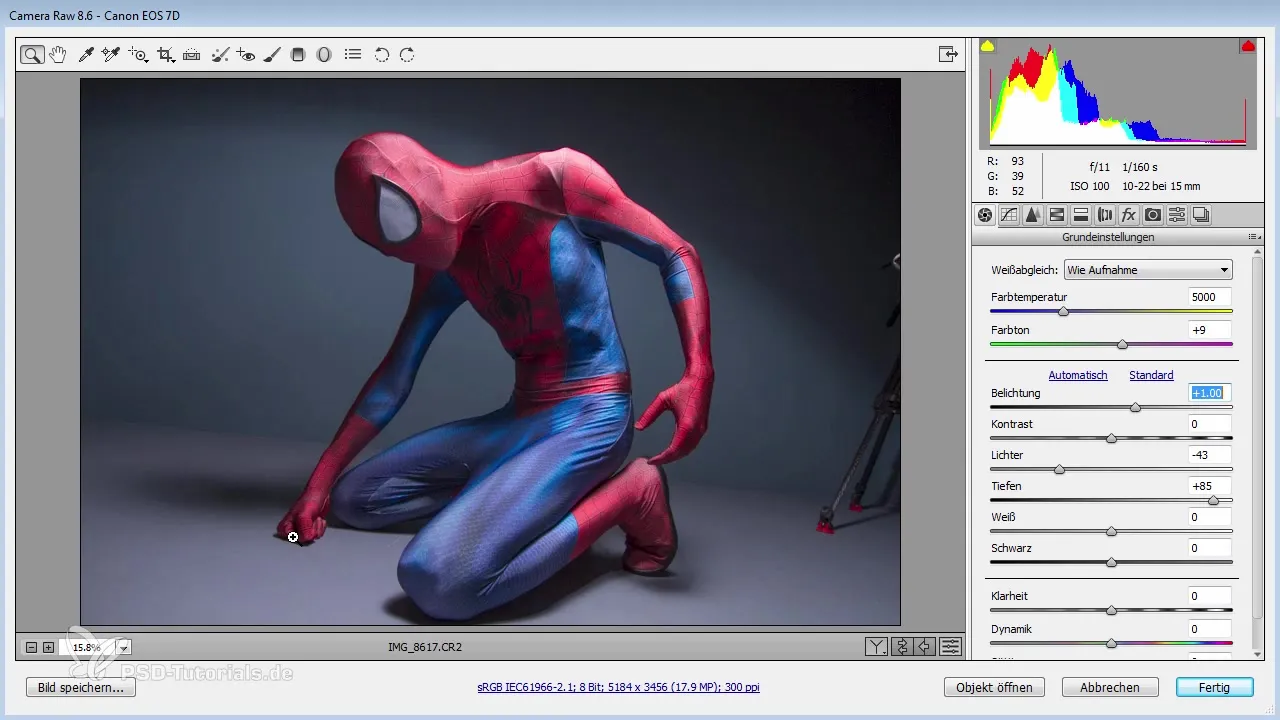Zoom out with the minus button
Screen dimensions: 1280x720
pos(31,648)
